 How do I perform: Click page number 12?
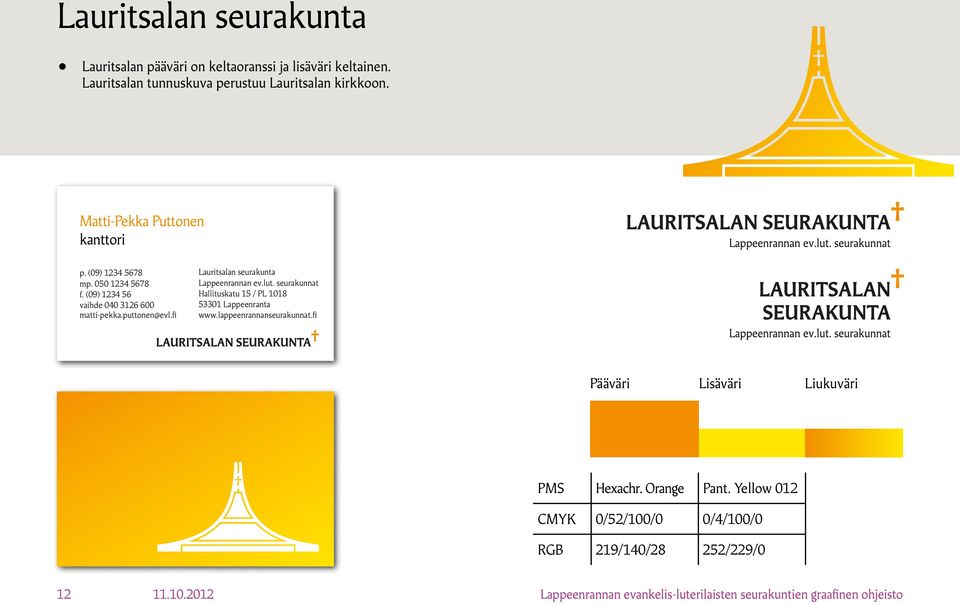(x=64, y=594)
